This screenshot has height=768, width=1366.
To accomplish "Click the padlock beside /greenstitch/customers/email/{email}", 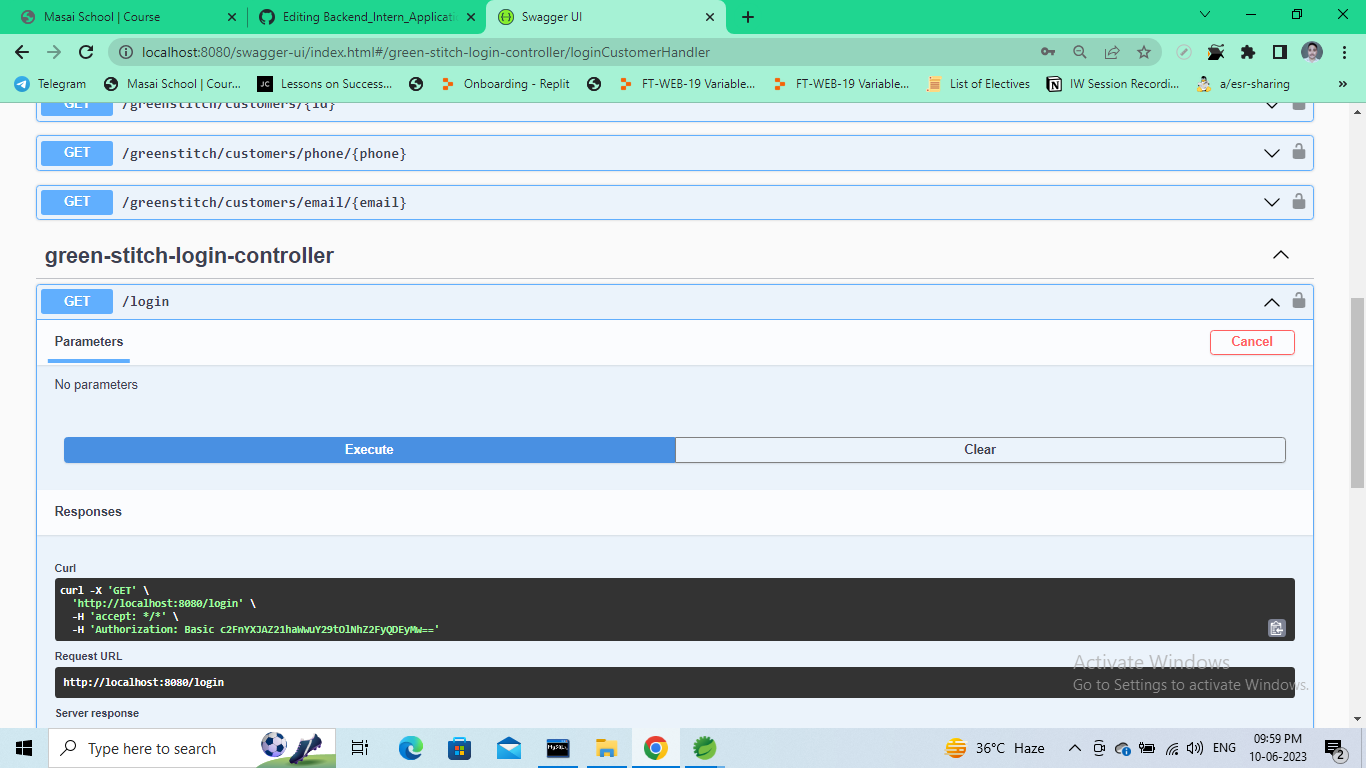I will point(1298,202).
